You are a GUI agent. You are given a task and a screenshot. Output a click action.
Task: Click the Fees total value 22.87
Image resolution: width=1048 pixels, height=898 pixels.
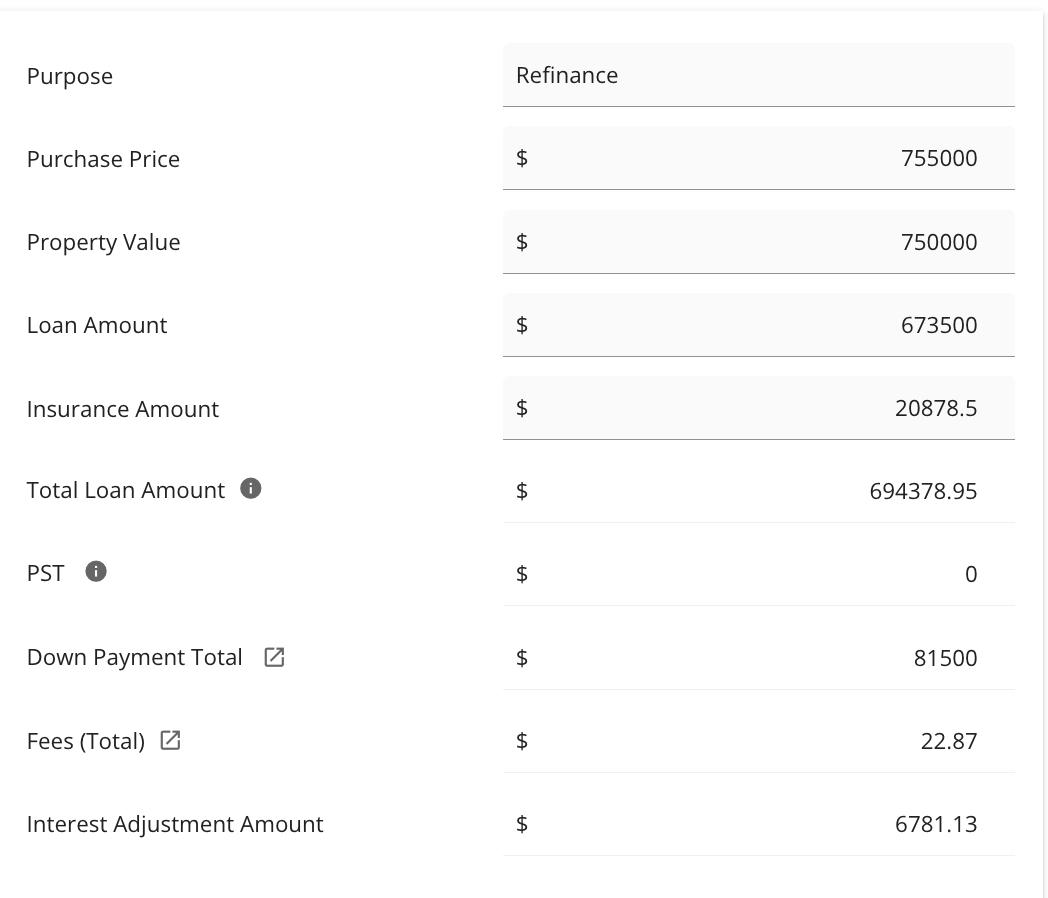coord(948,741)
